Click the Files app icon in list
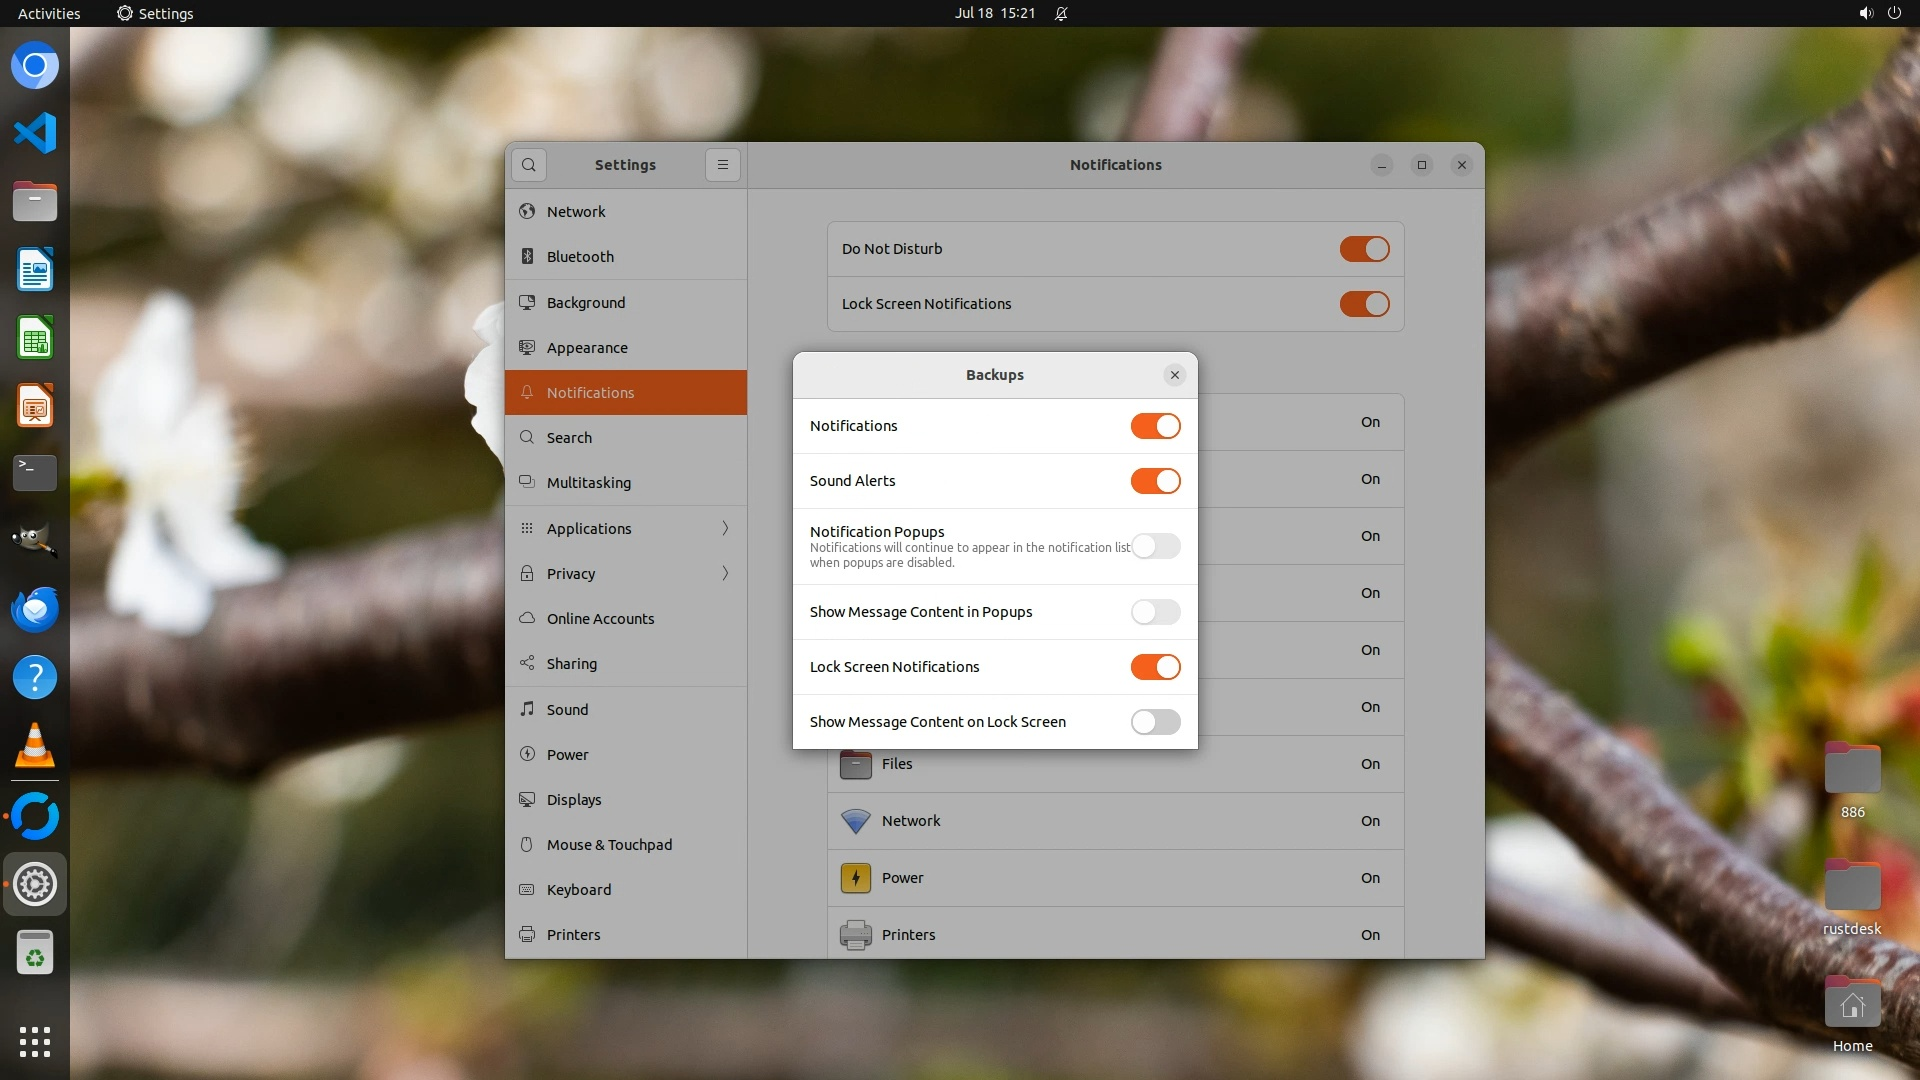 coord(855,765)
